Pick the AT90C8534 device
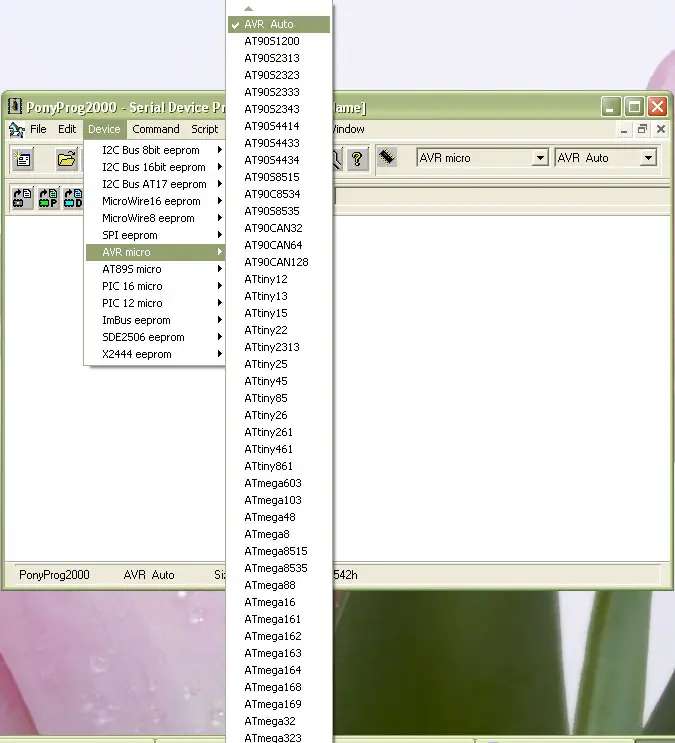The image size is (675, 743). pyautogui.click(x=279, y=194)
